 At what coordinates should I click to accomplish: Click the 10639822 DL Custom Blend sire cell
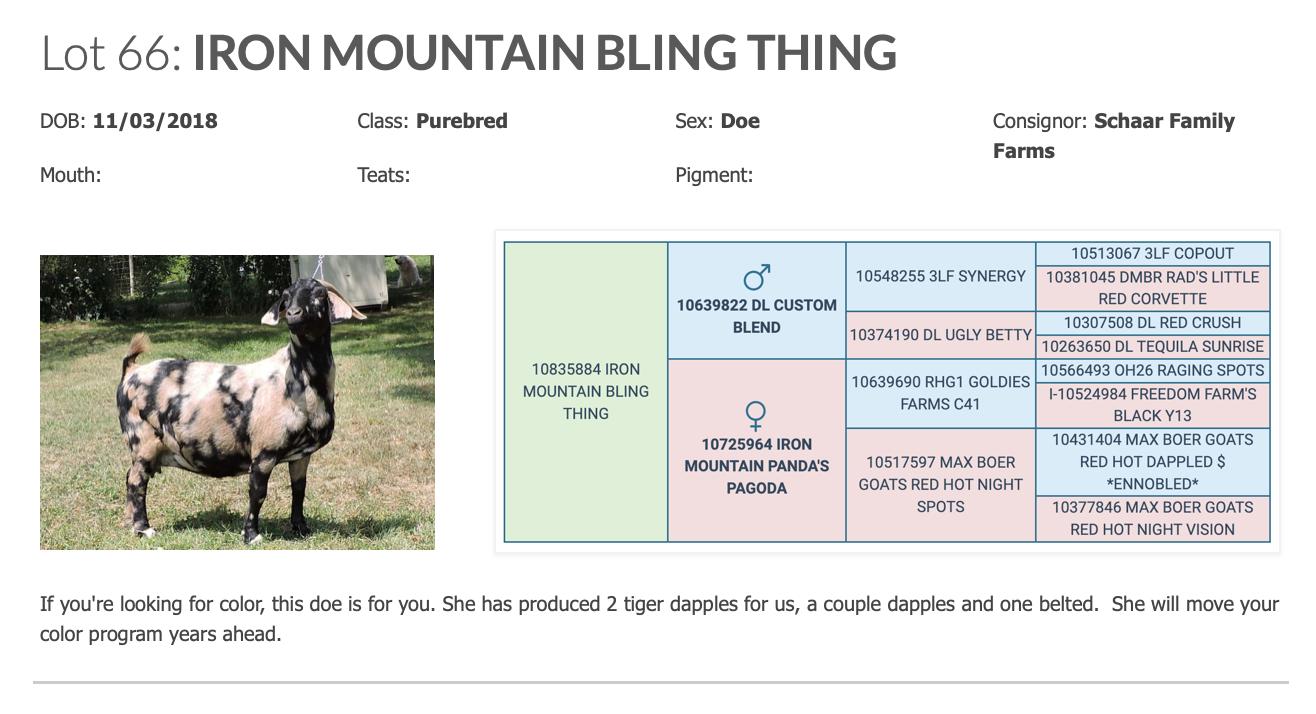pyautogui.click(x=757, y=301)
